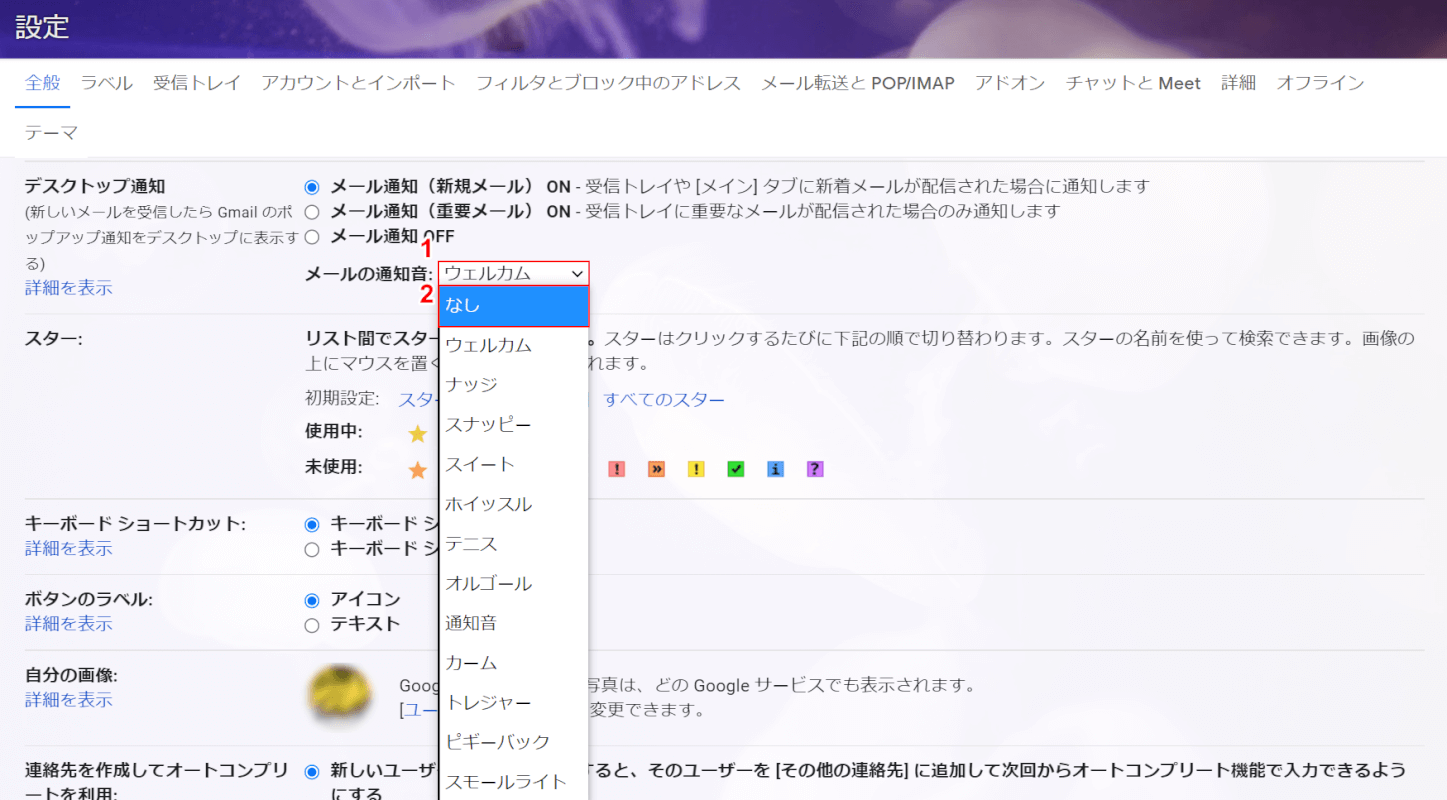Screen dimensions: 1447x800
Task: Select second キーボード ショートカット radio option
Action: pos(312,549)
